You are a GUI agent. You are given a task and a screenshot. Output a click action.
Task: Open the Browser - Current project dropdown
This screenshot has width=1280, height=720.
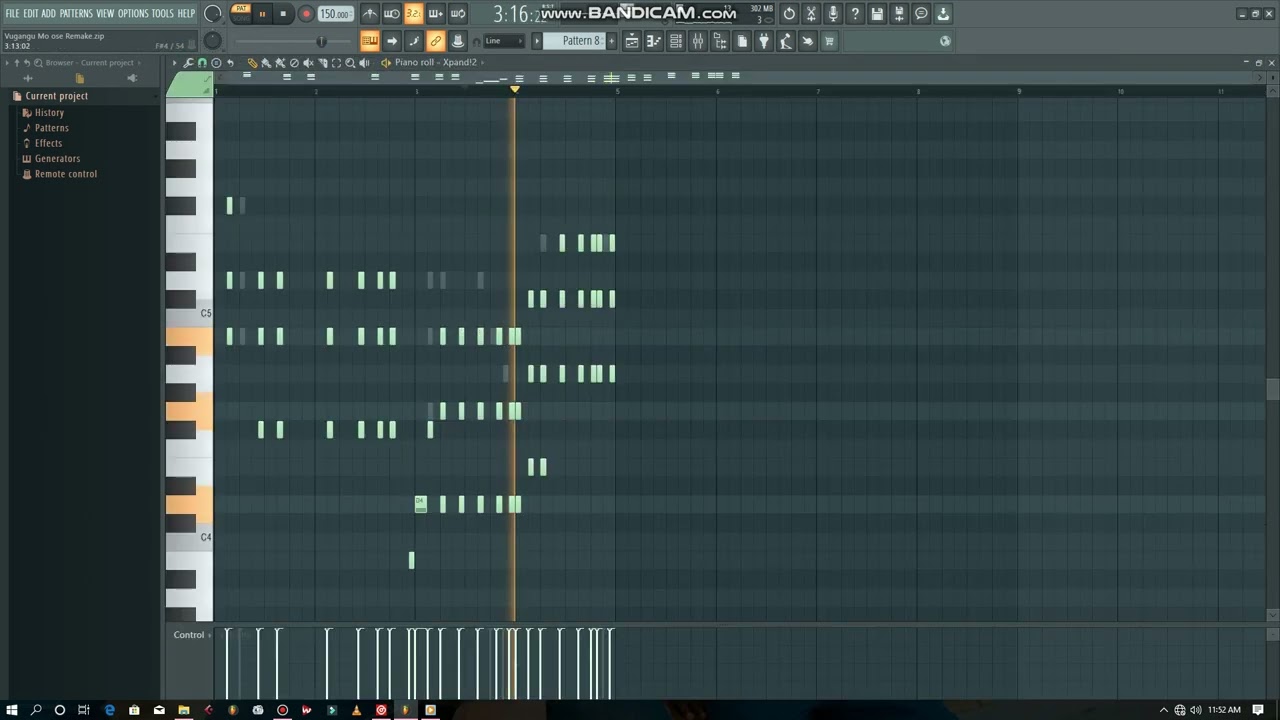(x=89, y=63)
